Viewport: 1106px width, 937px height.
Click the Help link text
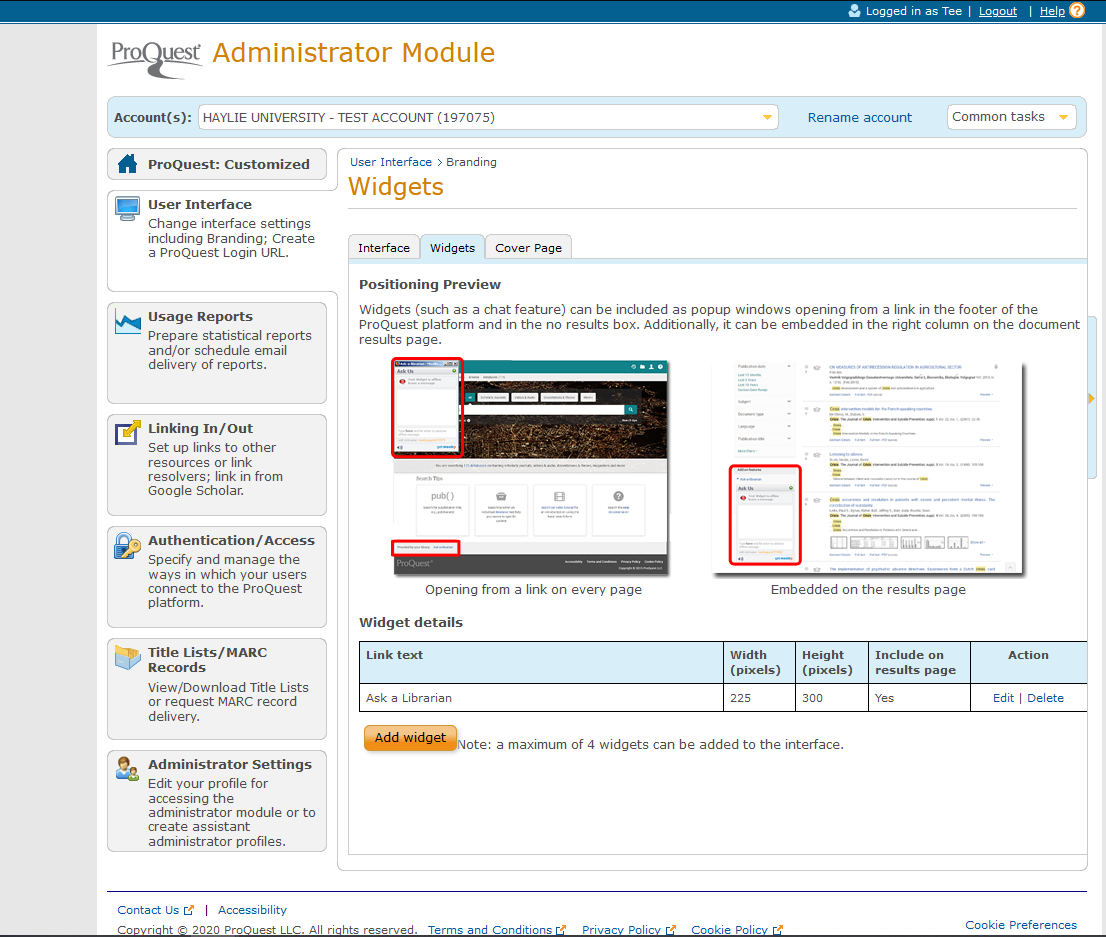tap(1052, 11)
